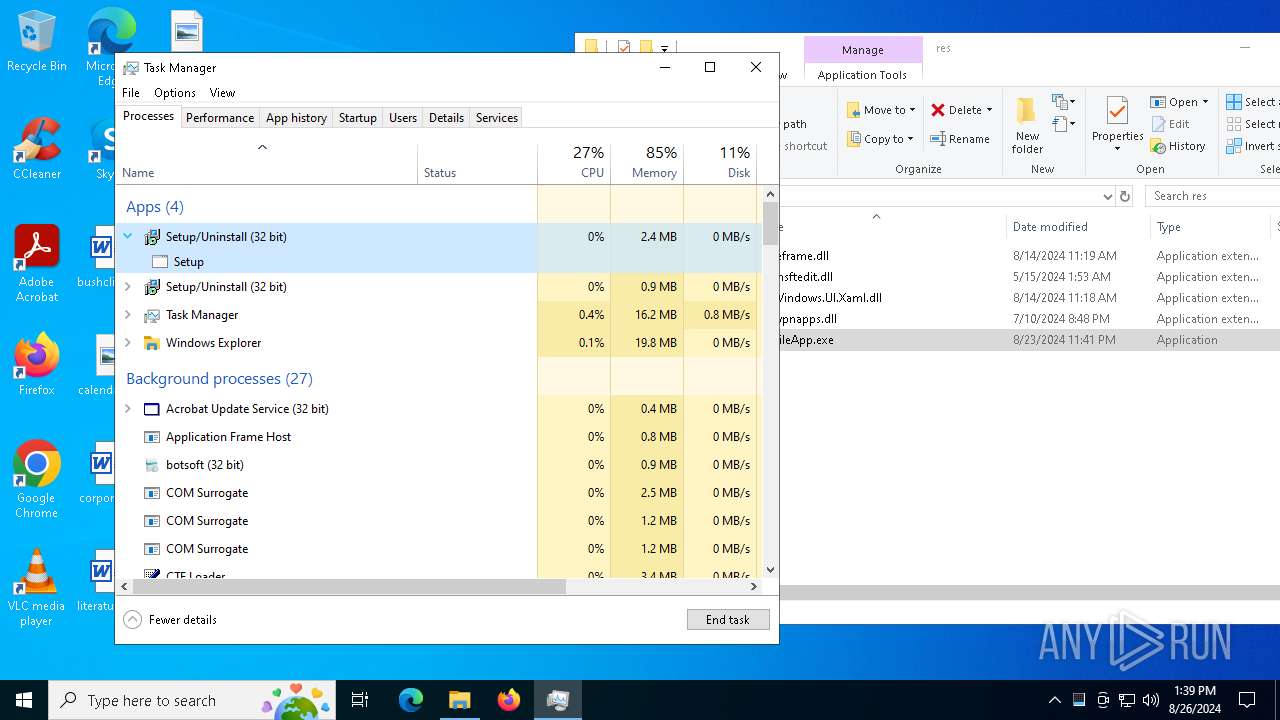
Task: Click the Rename button in Explorer ribbon
Action: pos(960,139)
